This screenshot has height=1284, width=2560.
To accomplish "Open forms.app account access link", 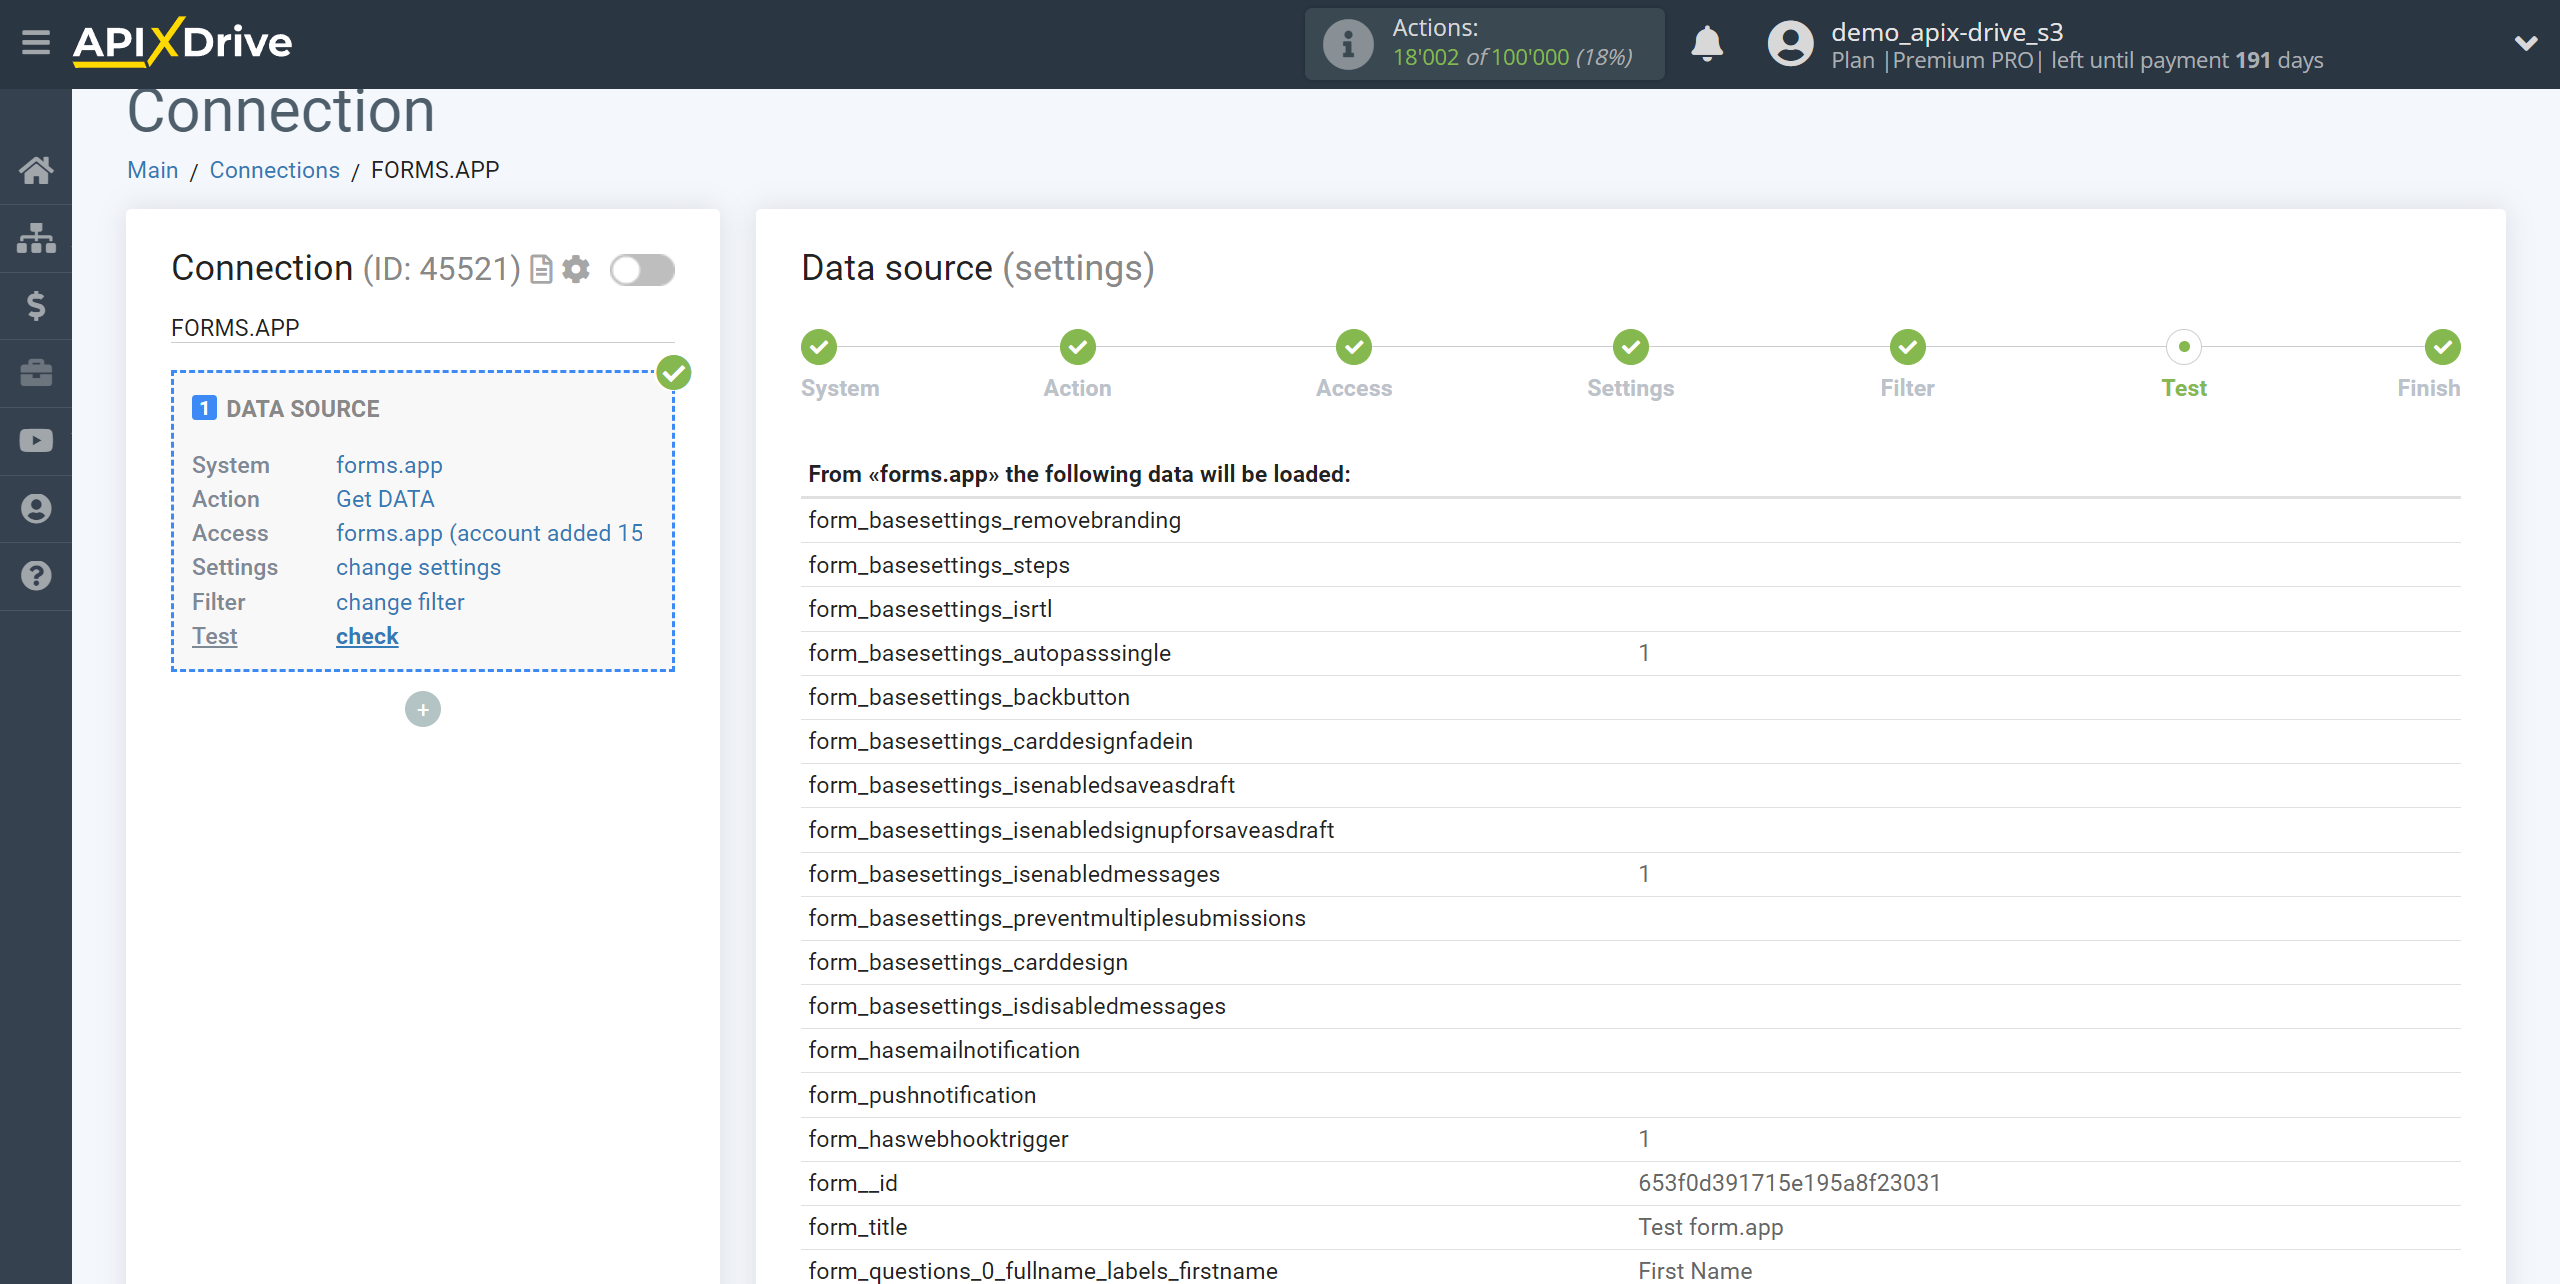I will click(490, 533).
